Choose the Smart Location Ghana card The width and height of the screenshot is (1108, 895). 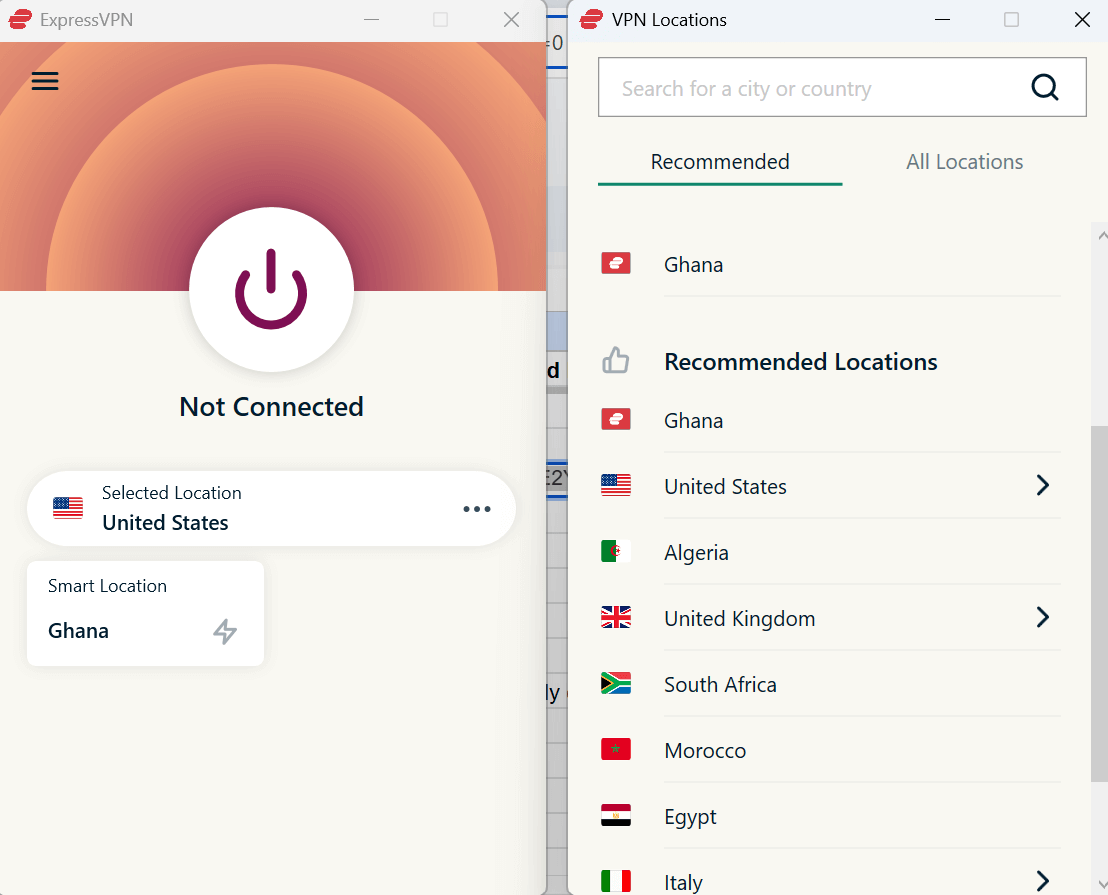(146, 613)
